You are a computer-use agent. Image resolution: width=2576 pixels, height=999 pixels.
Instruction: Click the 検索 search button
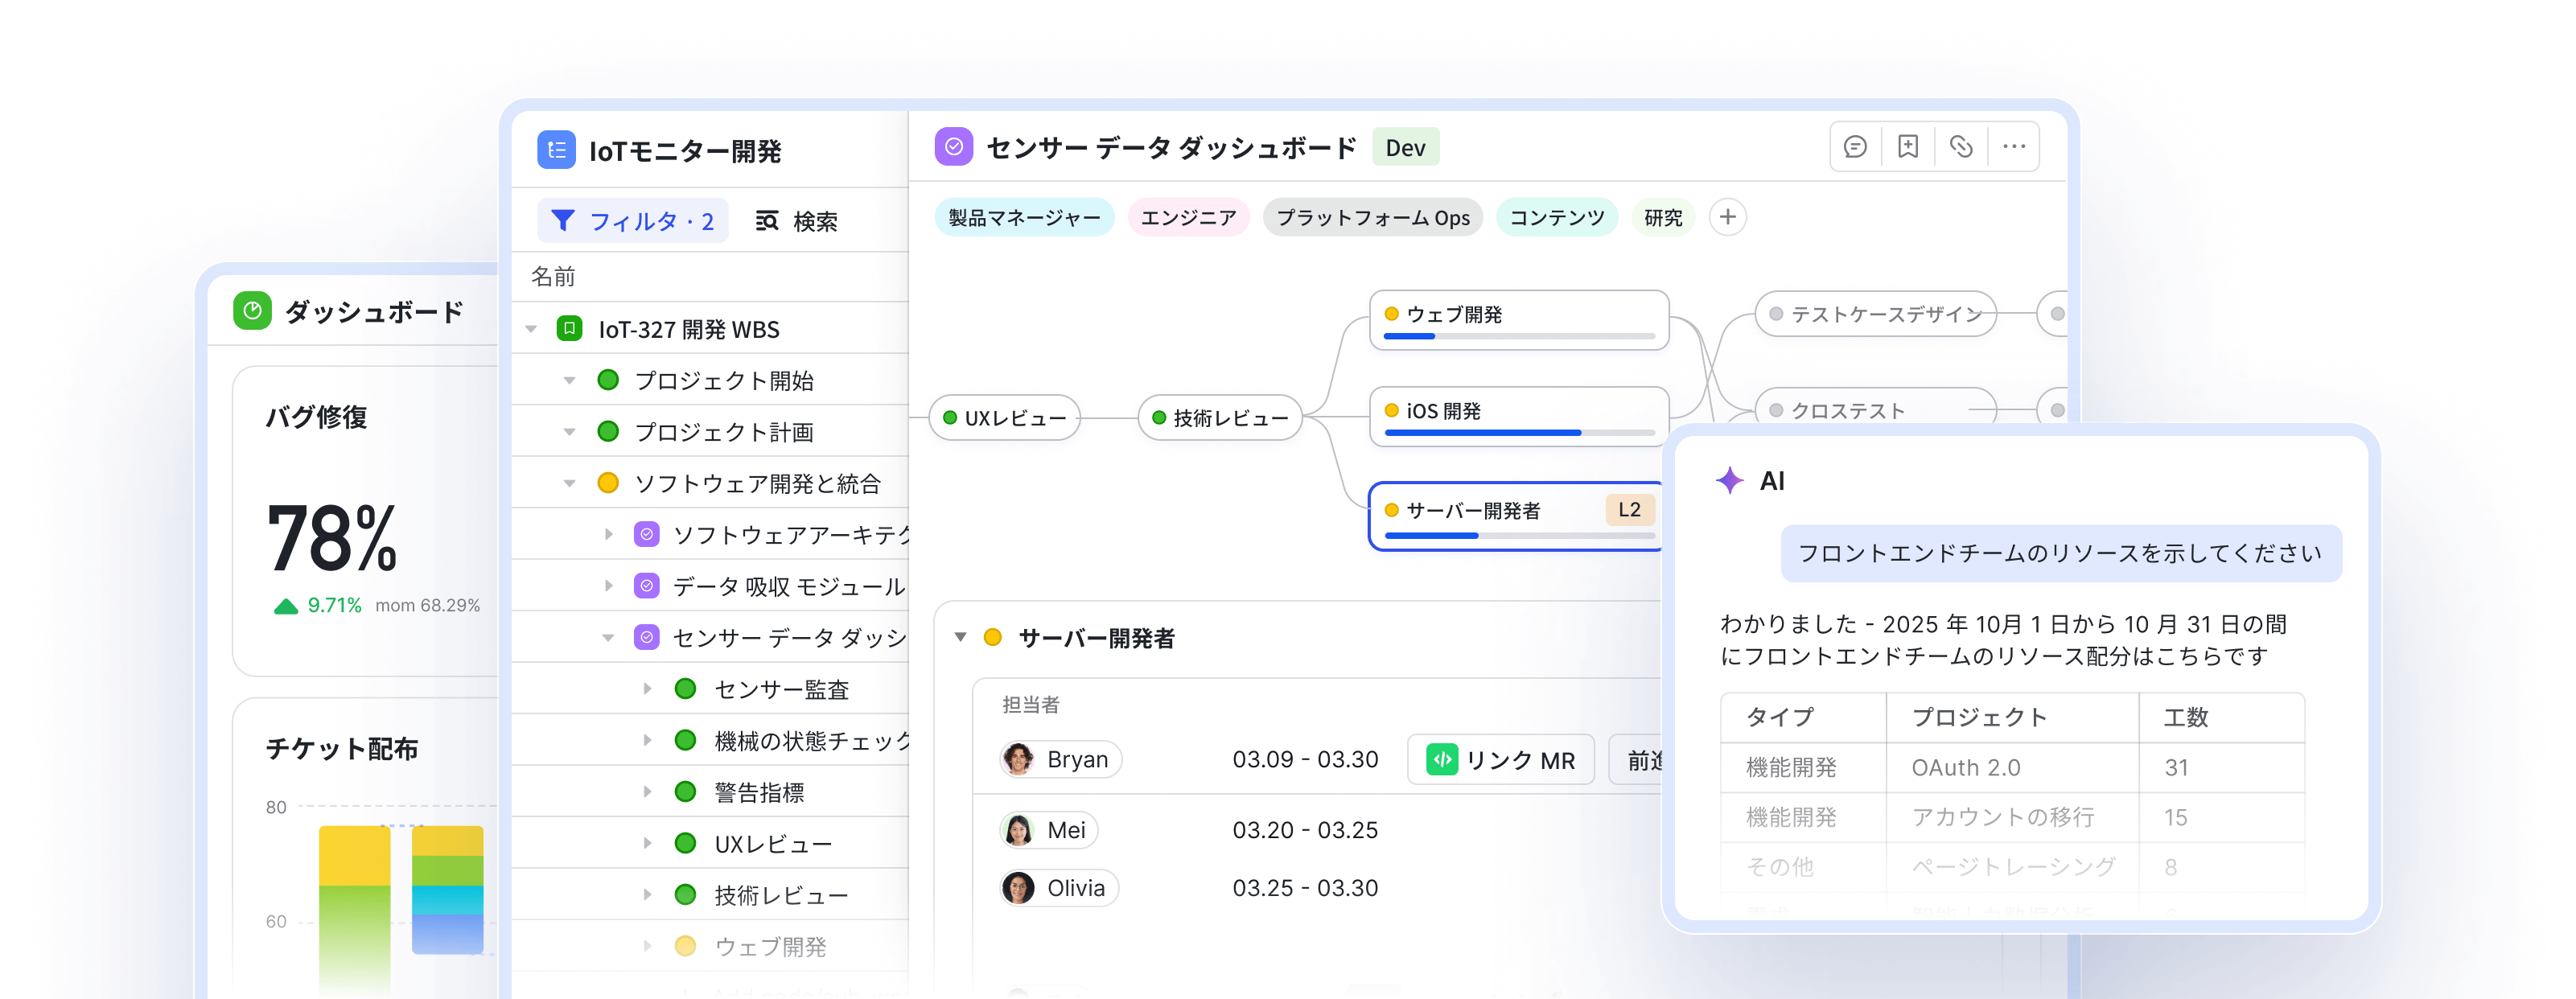pyautogui.click(x=796, y=221)
